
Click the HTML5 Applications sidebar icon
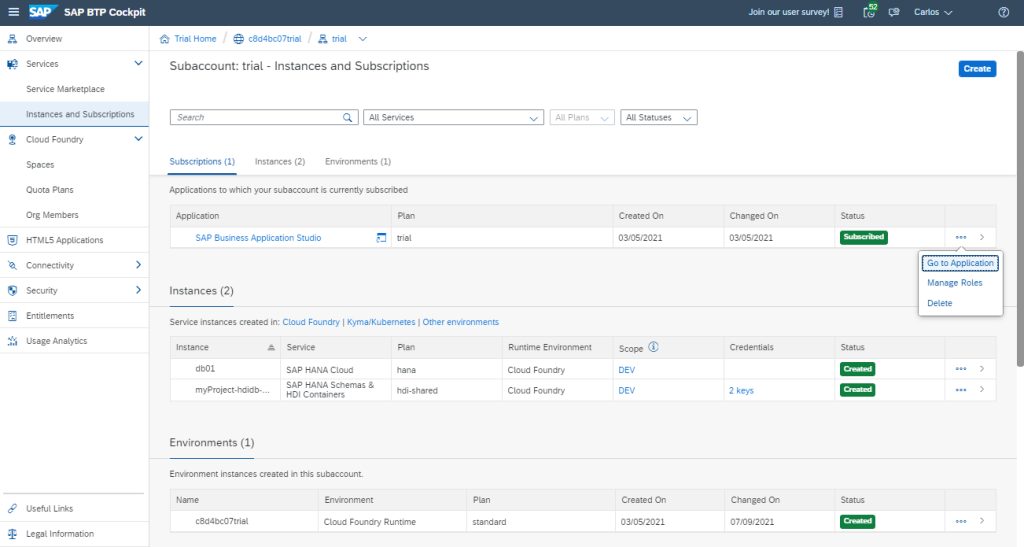coord(12,240)
